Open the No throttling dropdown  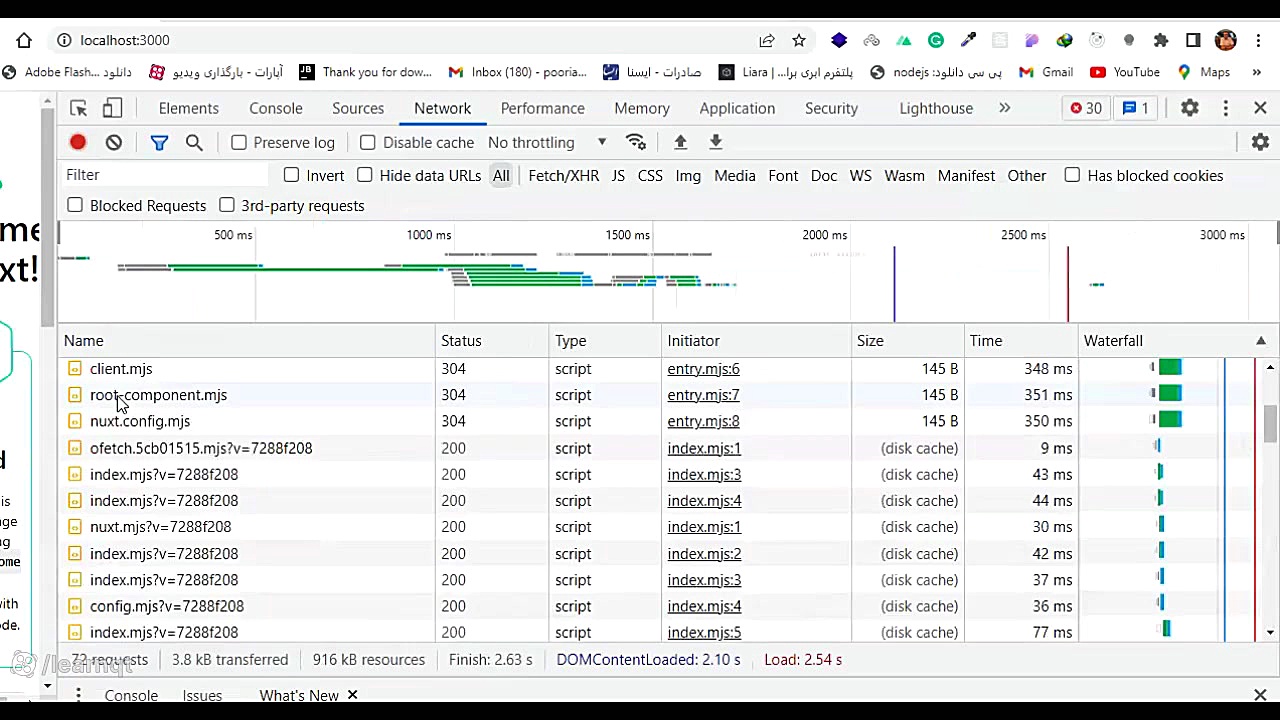tap(546, 142)
